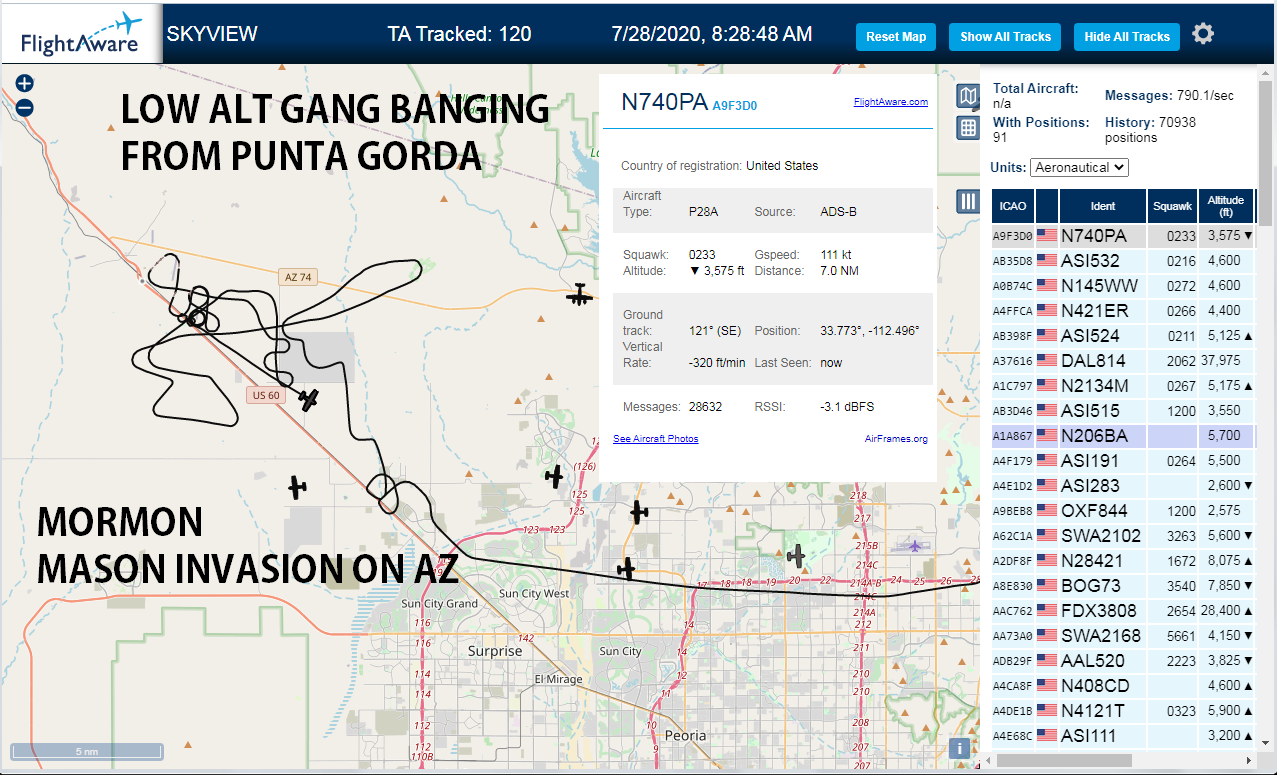Viewport: 1277px width, 775px height.
Task: Select aircraft icon over US 60 track
Action: coord(309,399)
